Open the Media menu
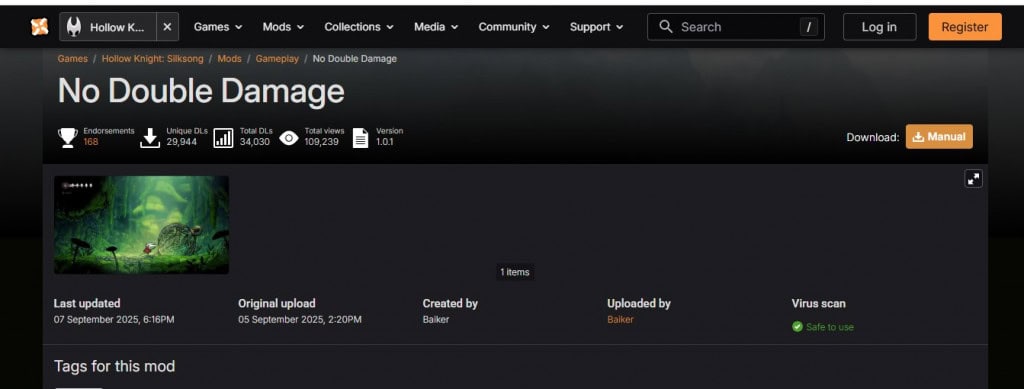 [x=436, y=27]
